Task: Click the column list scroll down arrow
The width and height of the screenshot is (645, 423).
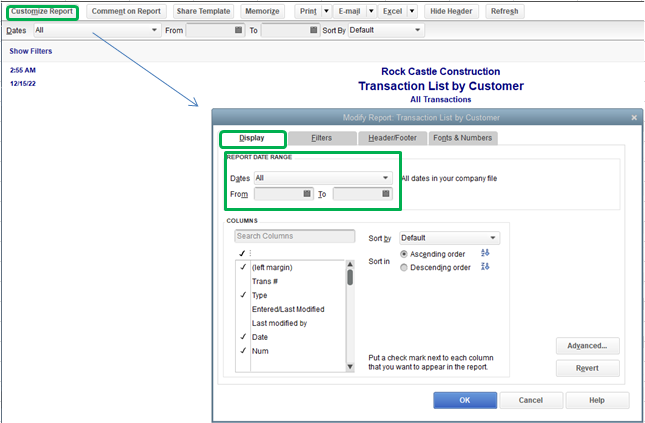Action: (350, 367)
